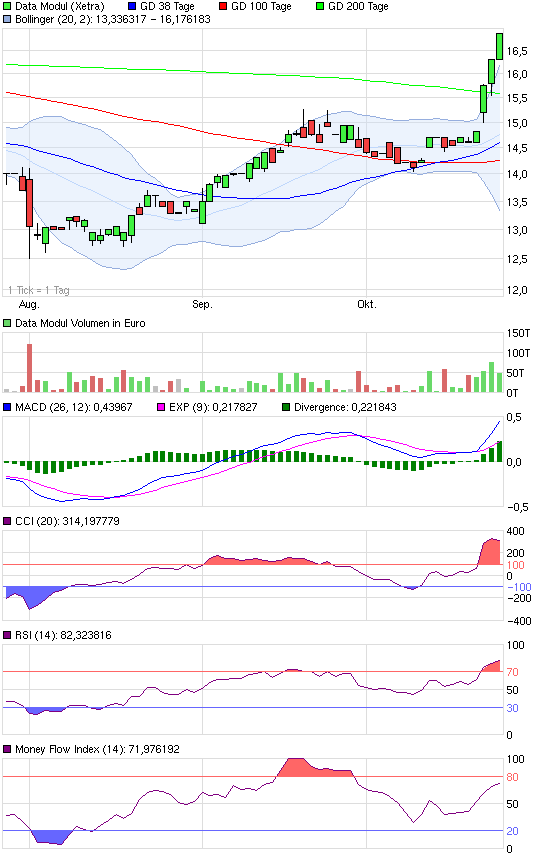Click the Money Flow Index (14): 71,976192 label
The image size is (545, 857).
[97, 749]
